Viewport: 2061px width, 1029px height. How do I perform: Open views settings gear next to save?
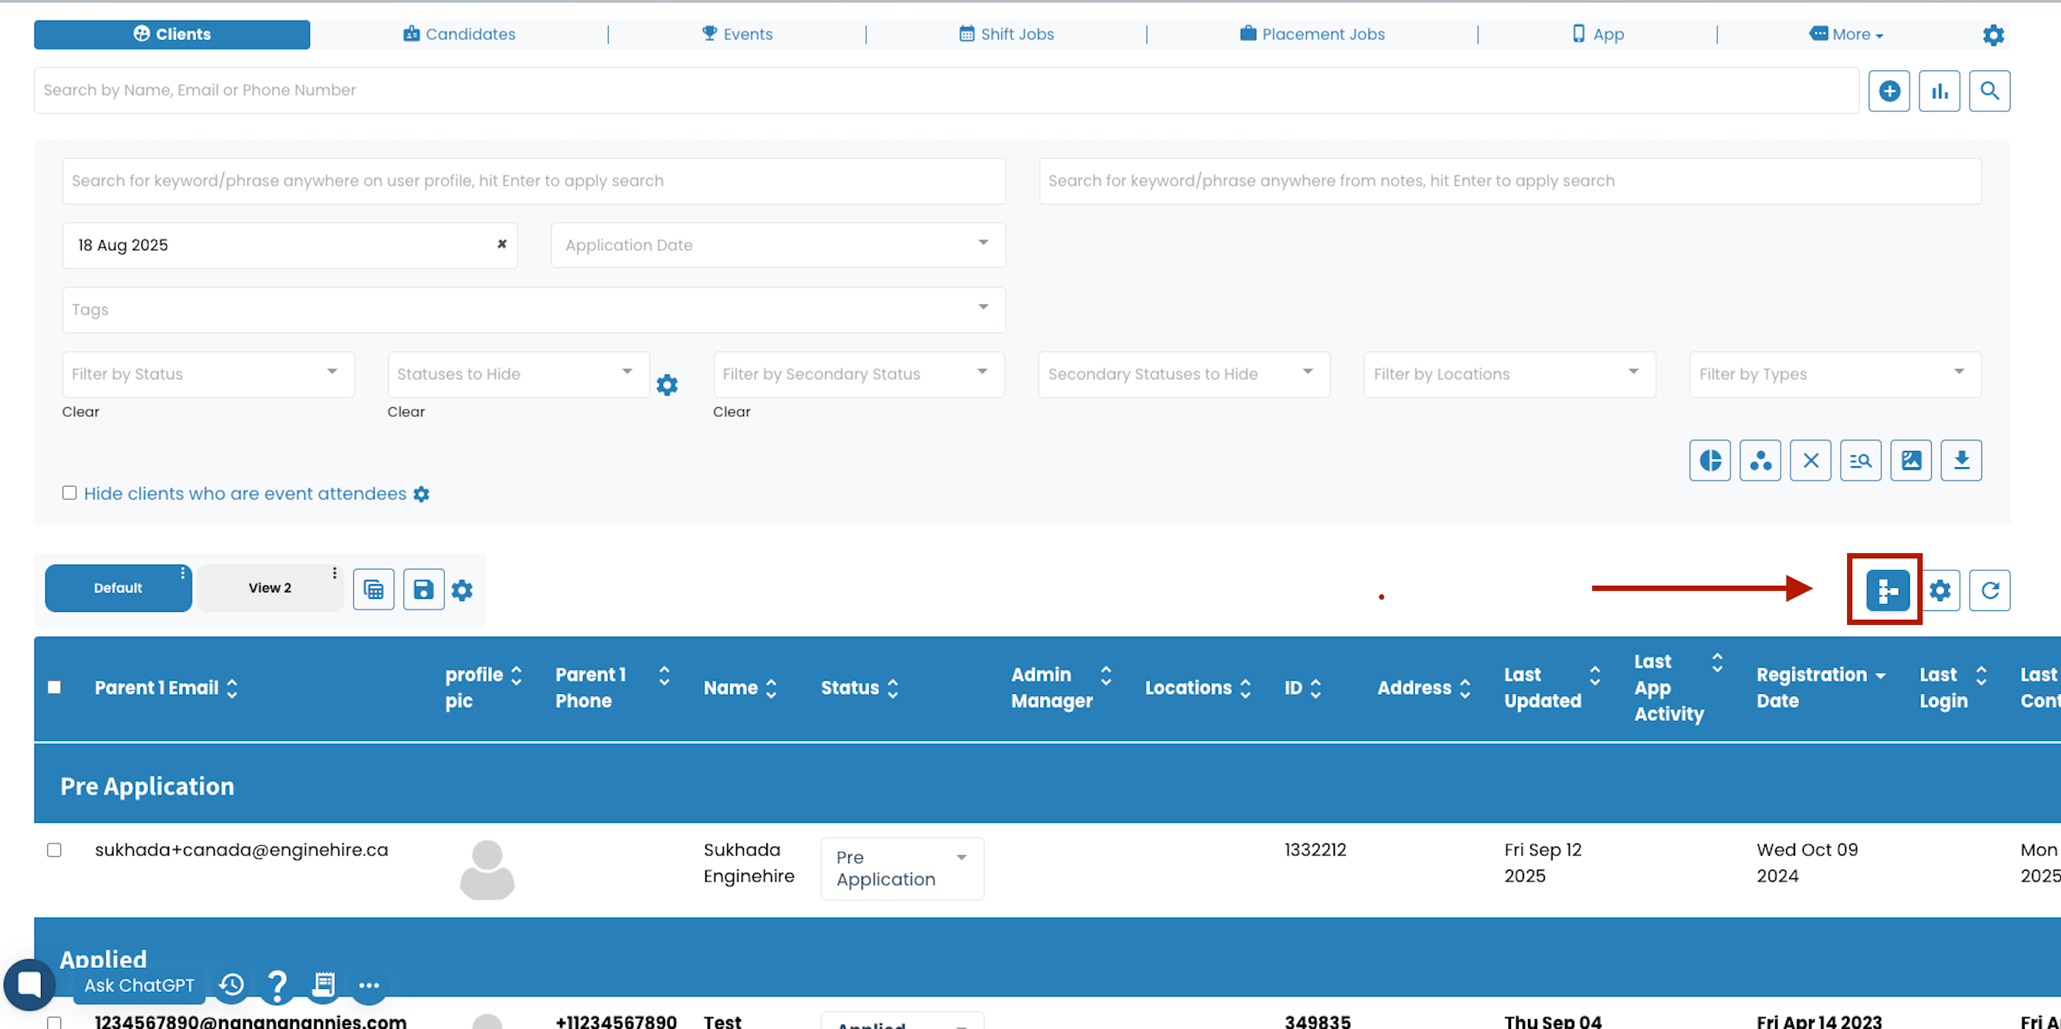tap(462, 590)
